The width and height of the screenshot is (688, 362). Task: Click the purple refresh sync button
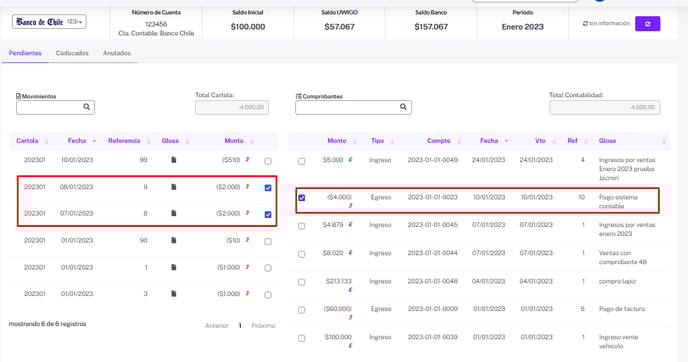(x=647, y=24)
